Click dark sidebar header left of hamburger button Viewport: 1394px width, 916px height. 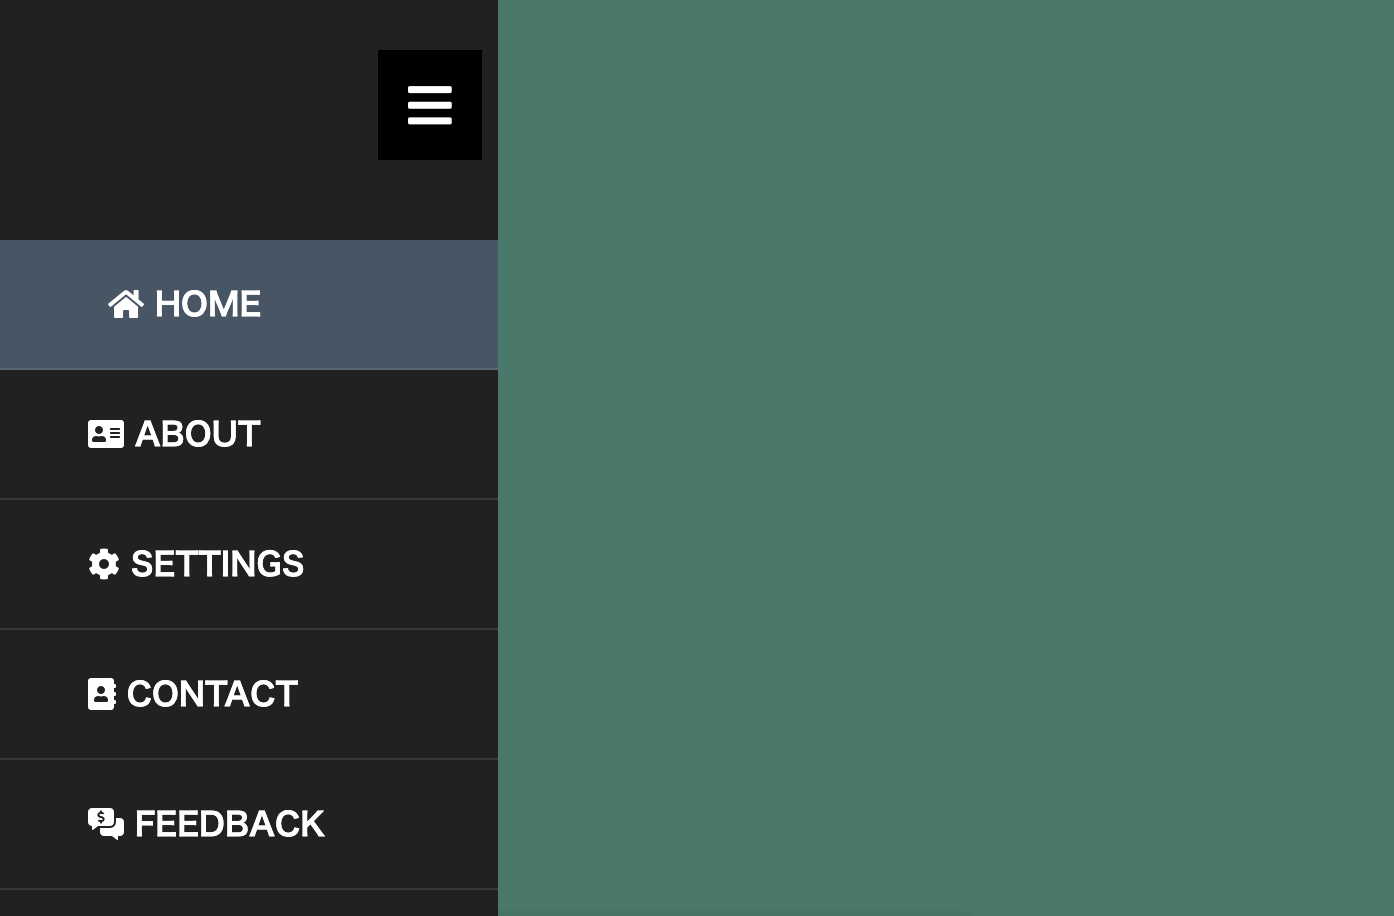tap(180, 105)
